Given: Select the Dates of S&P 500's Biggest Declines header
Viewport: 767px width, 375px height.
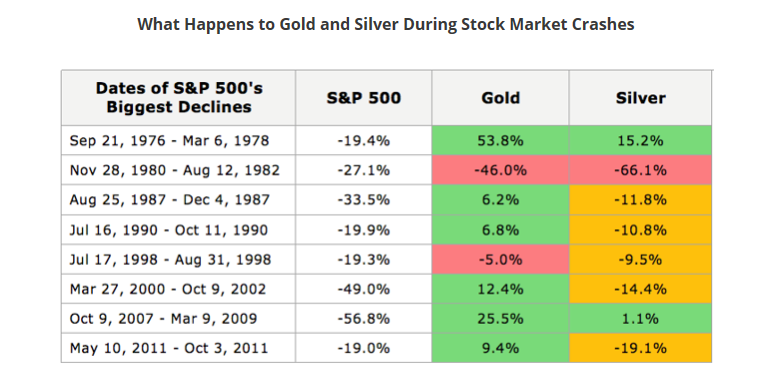Looking at the screenshot, I should pyautogui.click(x=179, y=98).
